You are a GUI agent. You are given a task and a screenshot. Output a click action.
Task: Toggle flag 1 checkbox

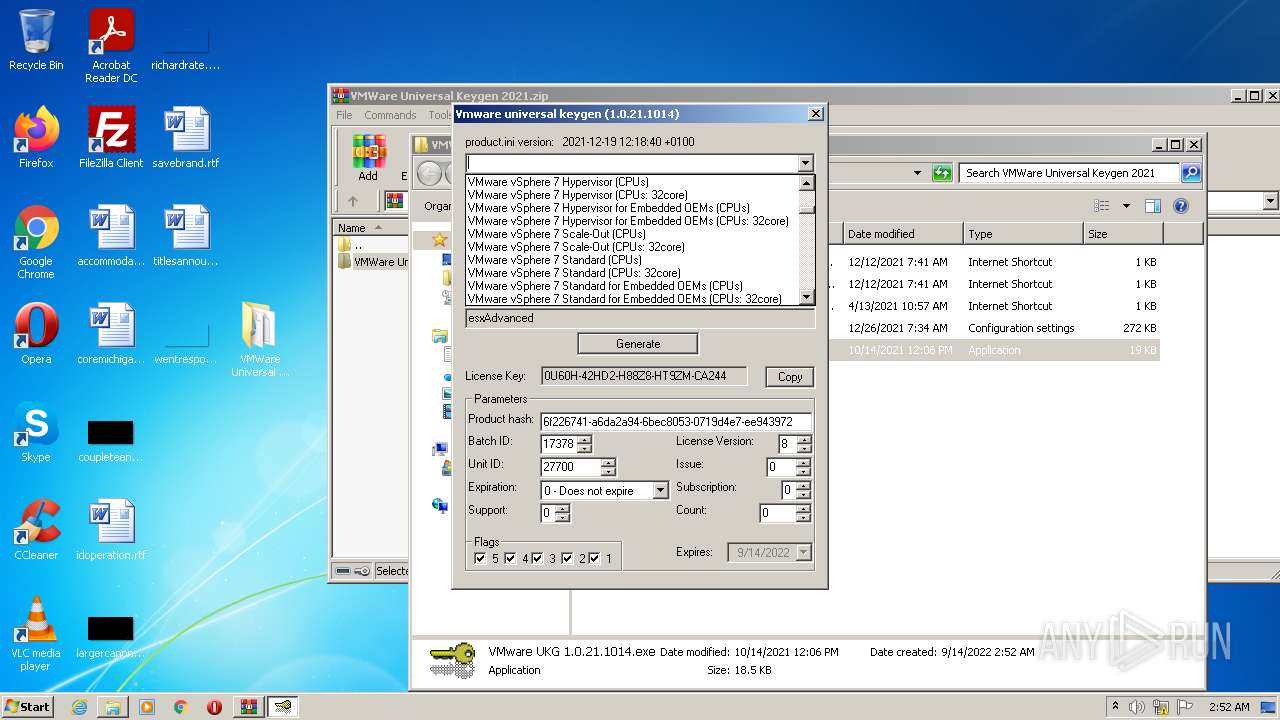(594, 558)
